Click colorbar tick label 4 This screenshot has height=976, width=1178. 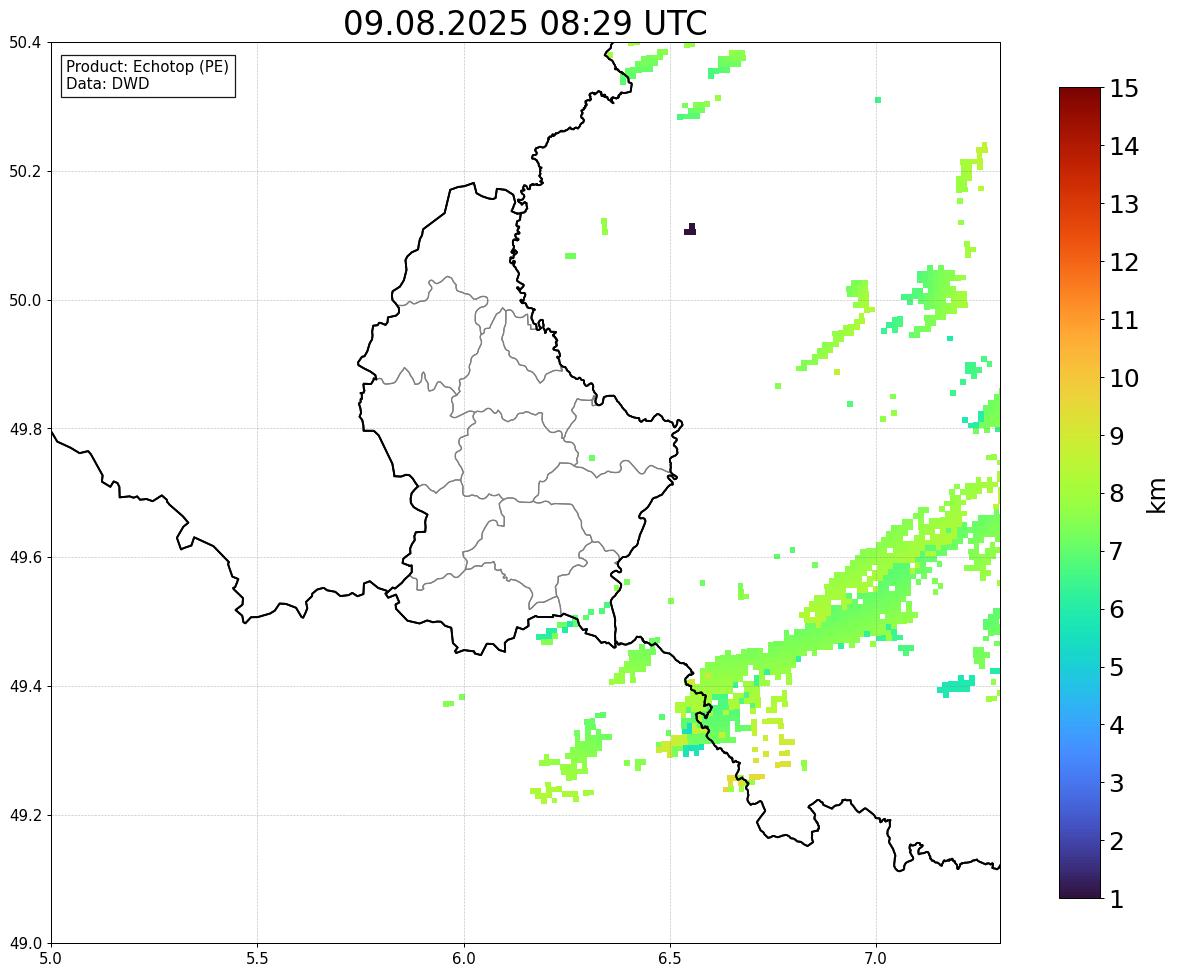click(1117, 725)
